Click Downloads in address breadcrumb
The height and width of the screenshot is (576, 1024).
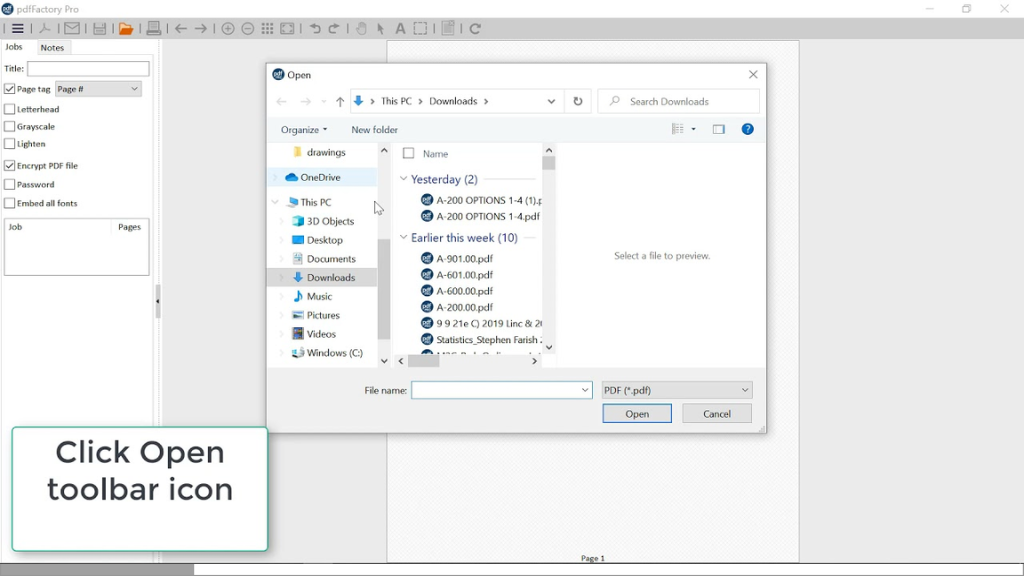(x=453, y=101)
